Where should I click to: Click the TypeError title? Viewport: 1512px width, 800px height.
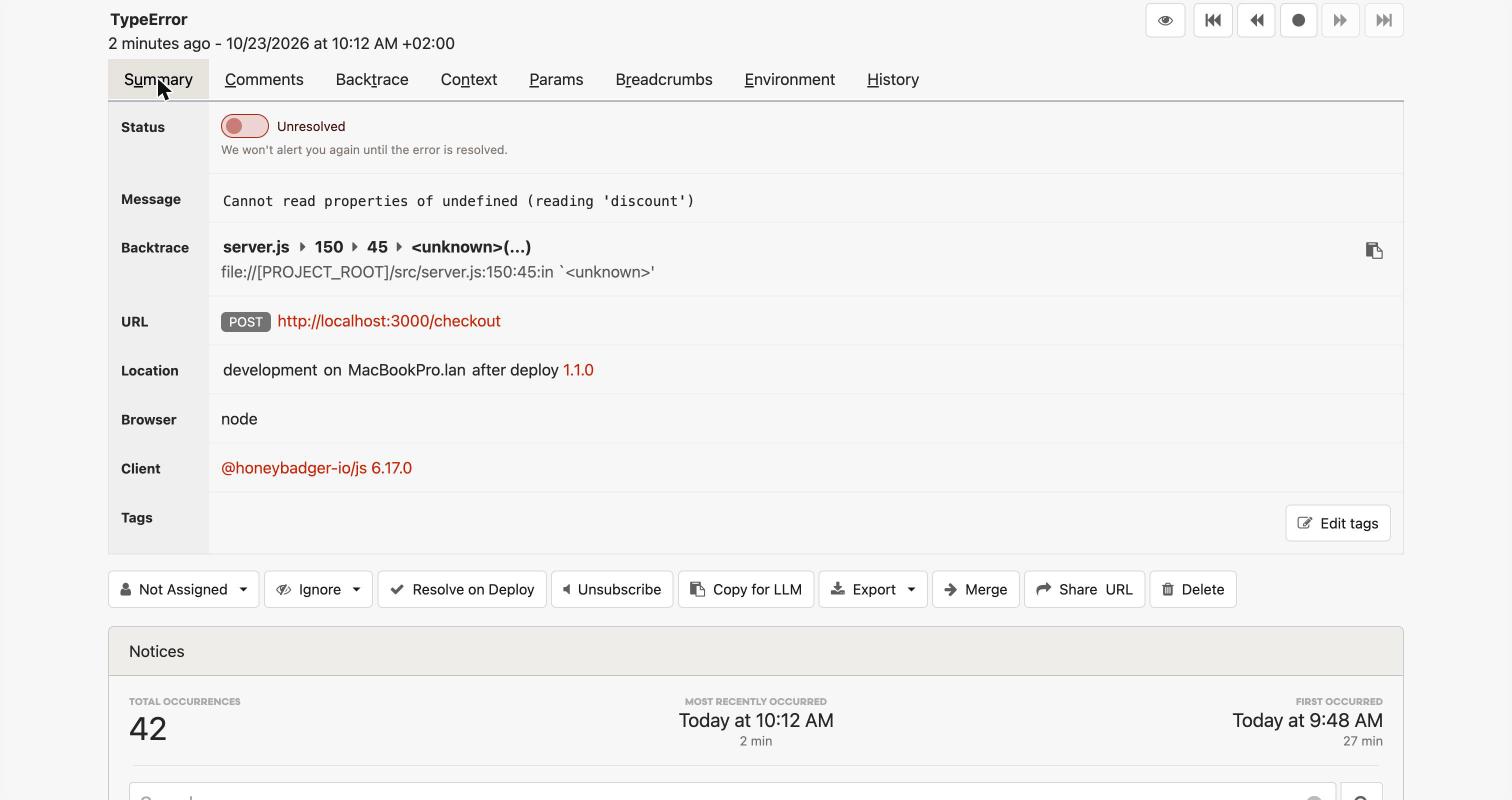(x=149, y=19)
